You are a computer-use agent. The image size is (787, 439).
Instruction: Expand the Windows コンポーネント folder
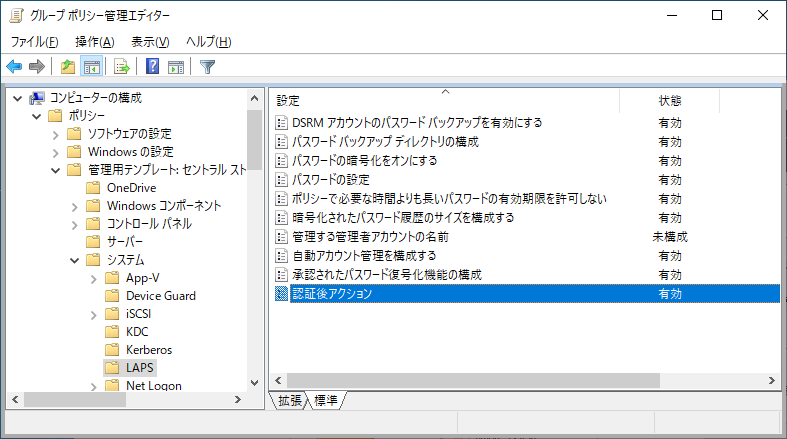(75, 206)
